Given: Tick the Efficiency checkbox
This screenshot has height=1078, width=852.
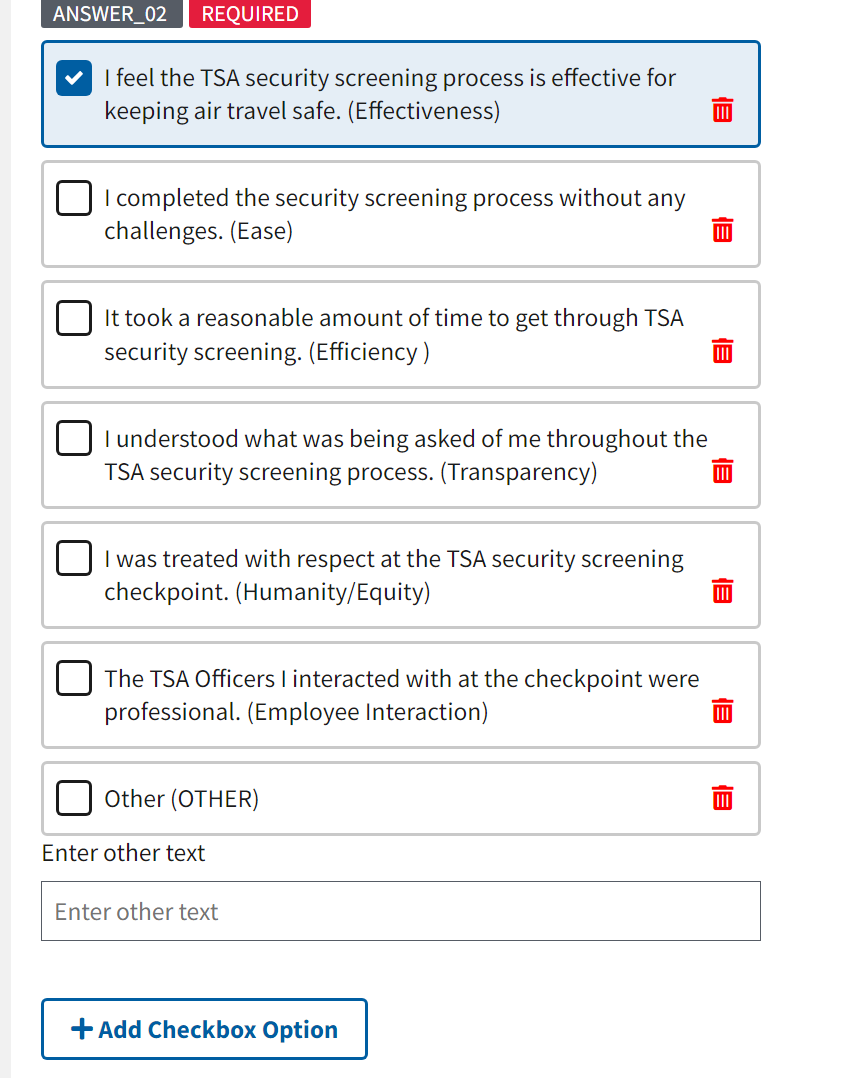Looking at the screenshot, I should [74, 318].
